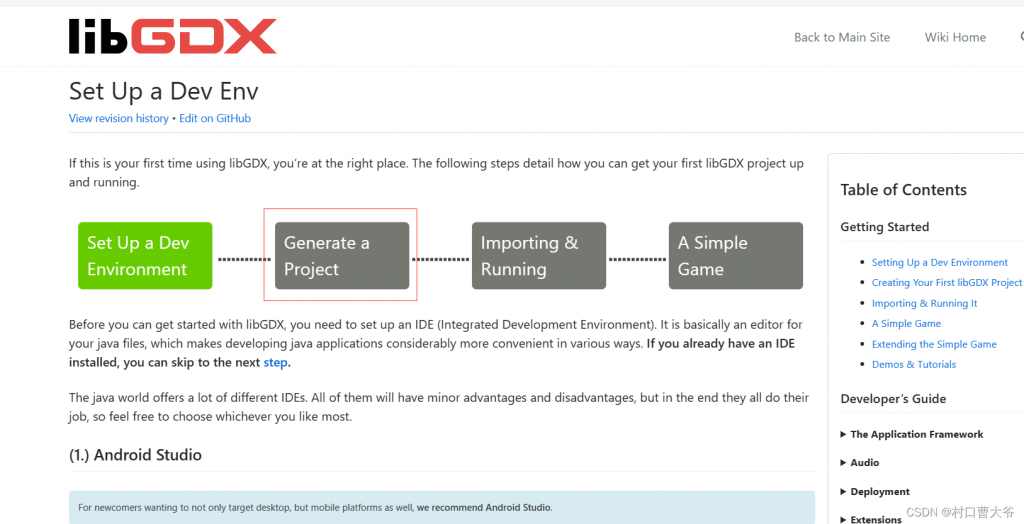This screenshot has height=524, width=1024.
Task: Open Demos & Tutorials link
Action: [x=913, y=365]
